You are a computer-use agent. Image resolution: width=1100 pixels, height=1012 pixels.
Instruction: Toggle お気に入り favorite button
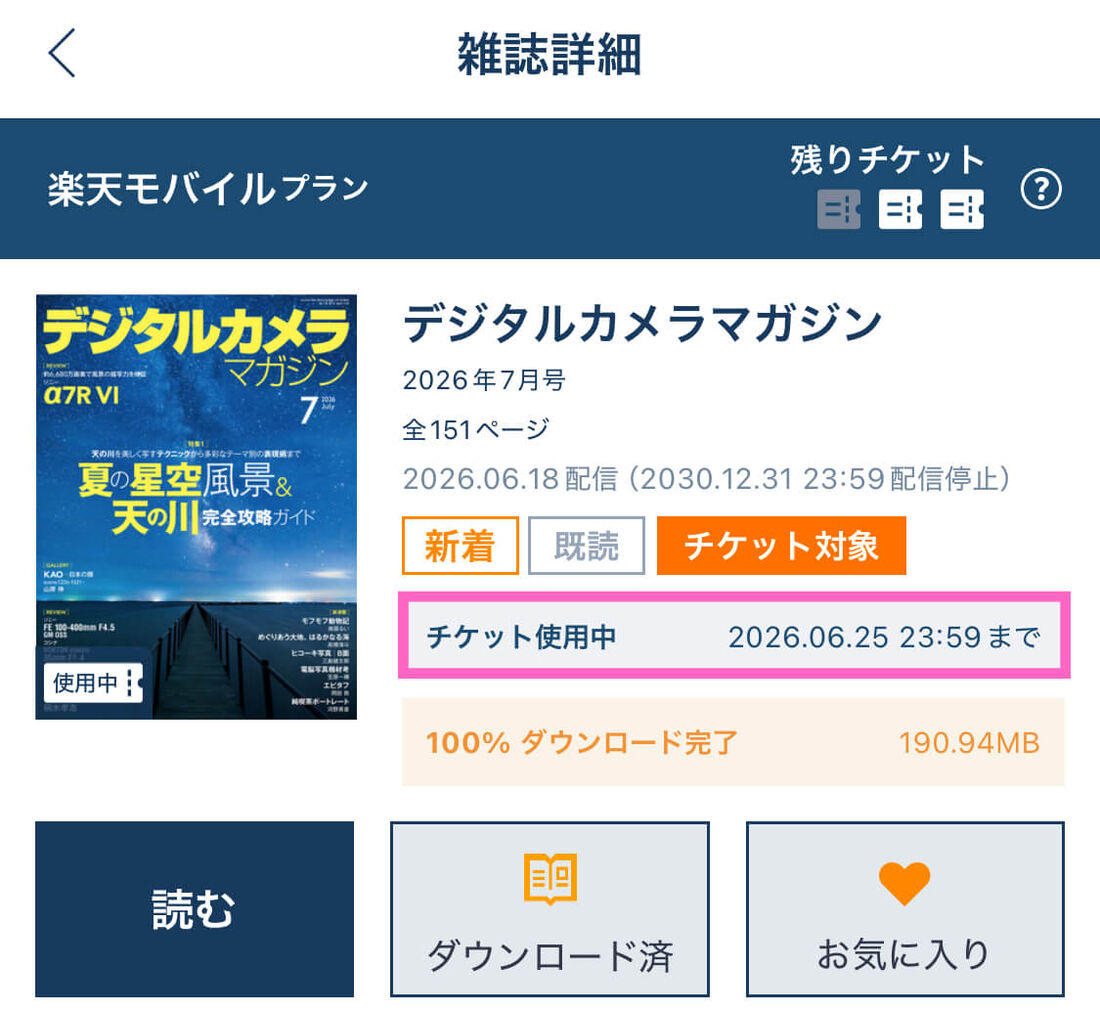pos(905,909)
